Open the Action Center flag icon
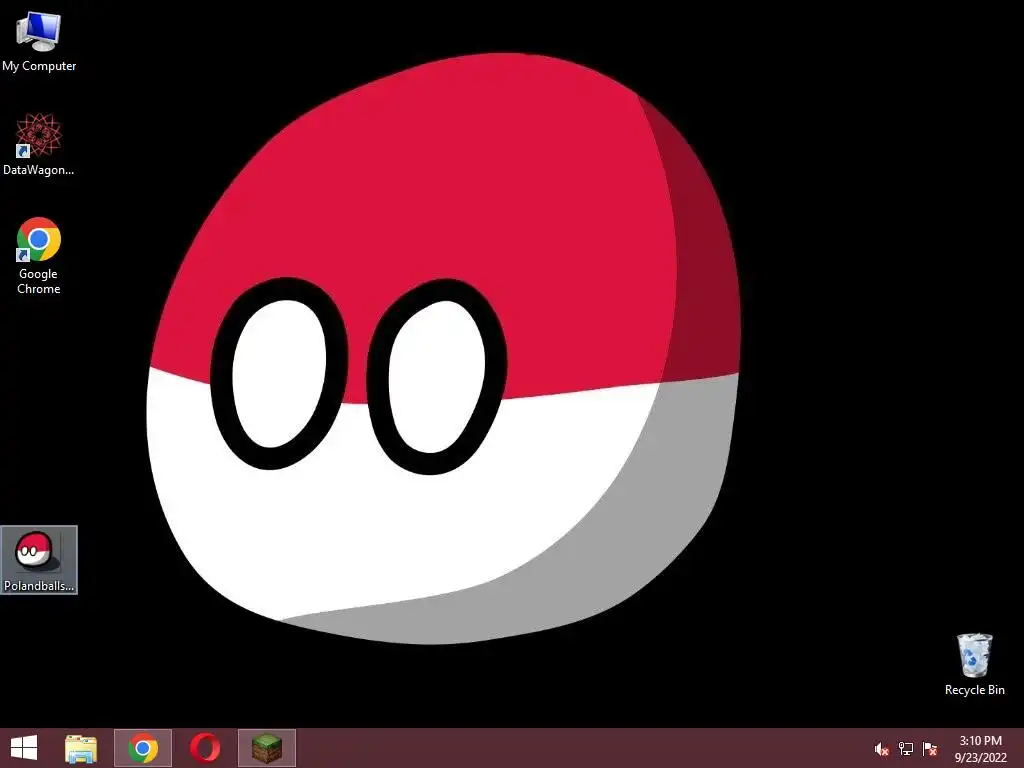This screenshot has height=768, width=1024. [x=930, y=749]
